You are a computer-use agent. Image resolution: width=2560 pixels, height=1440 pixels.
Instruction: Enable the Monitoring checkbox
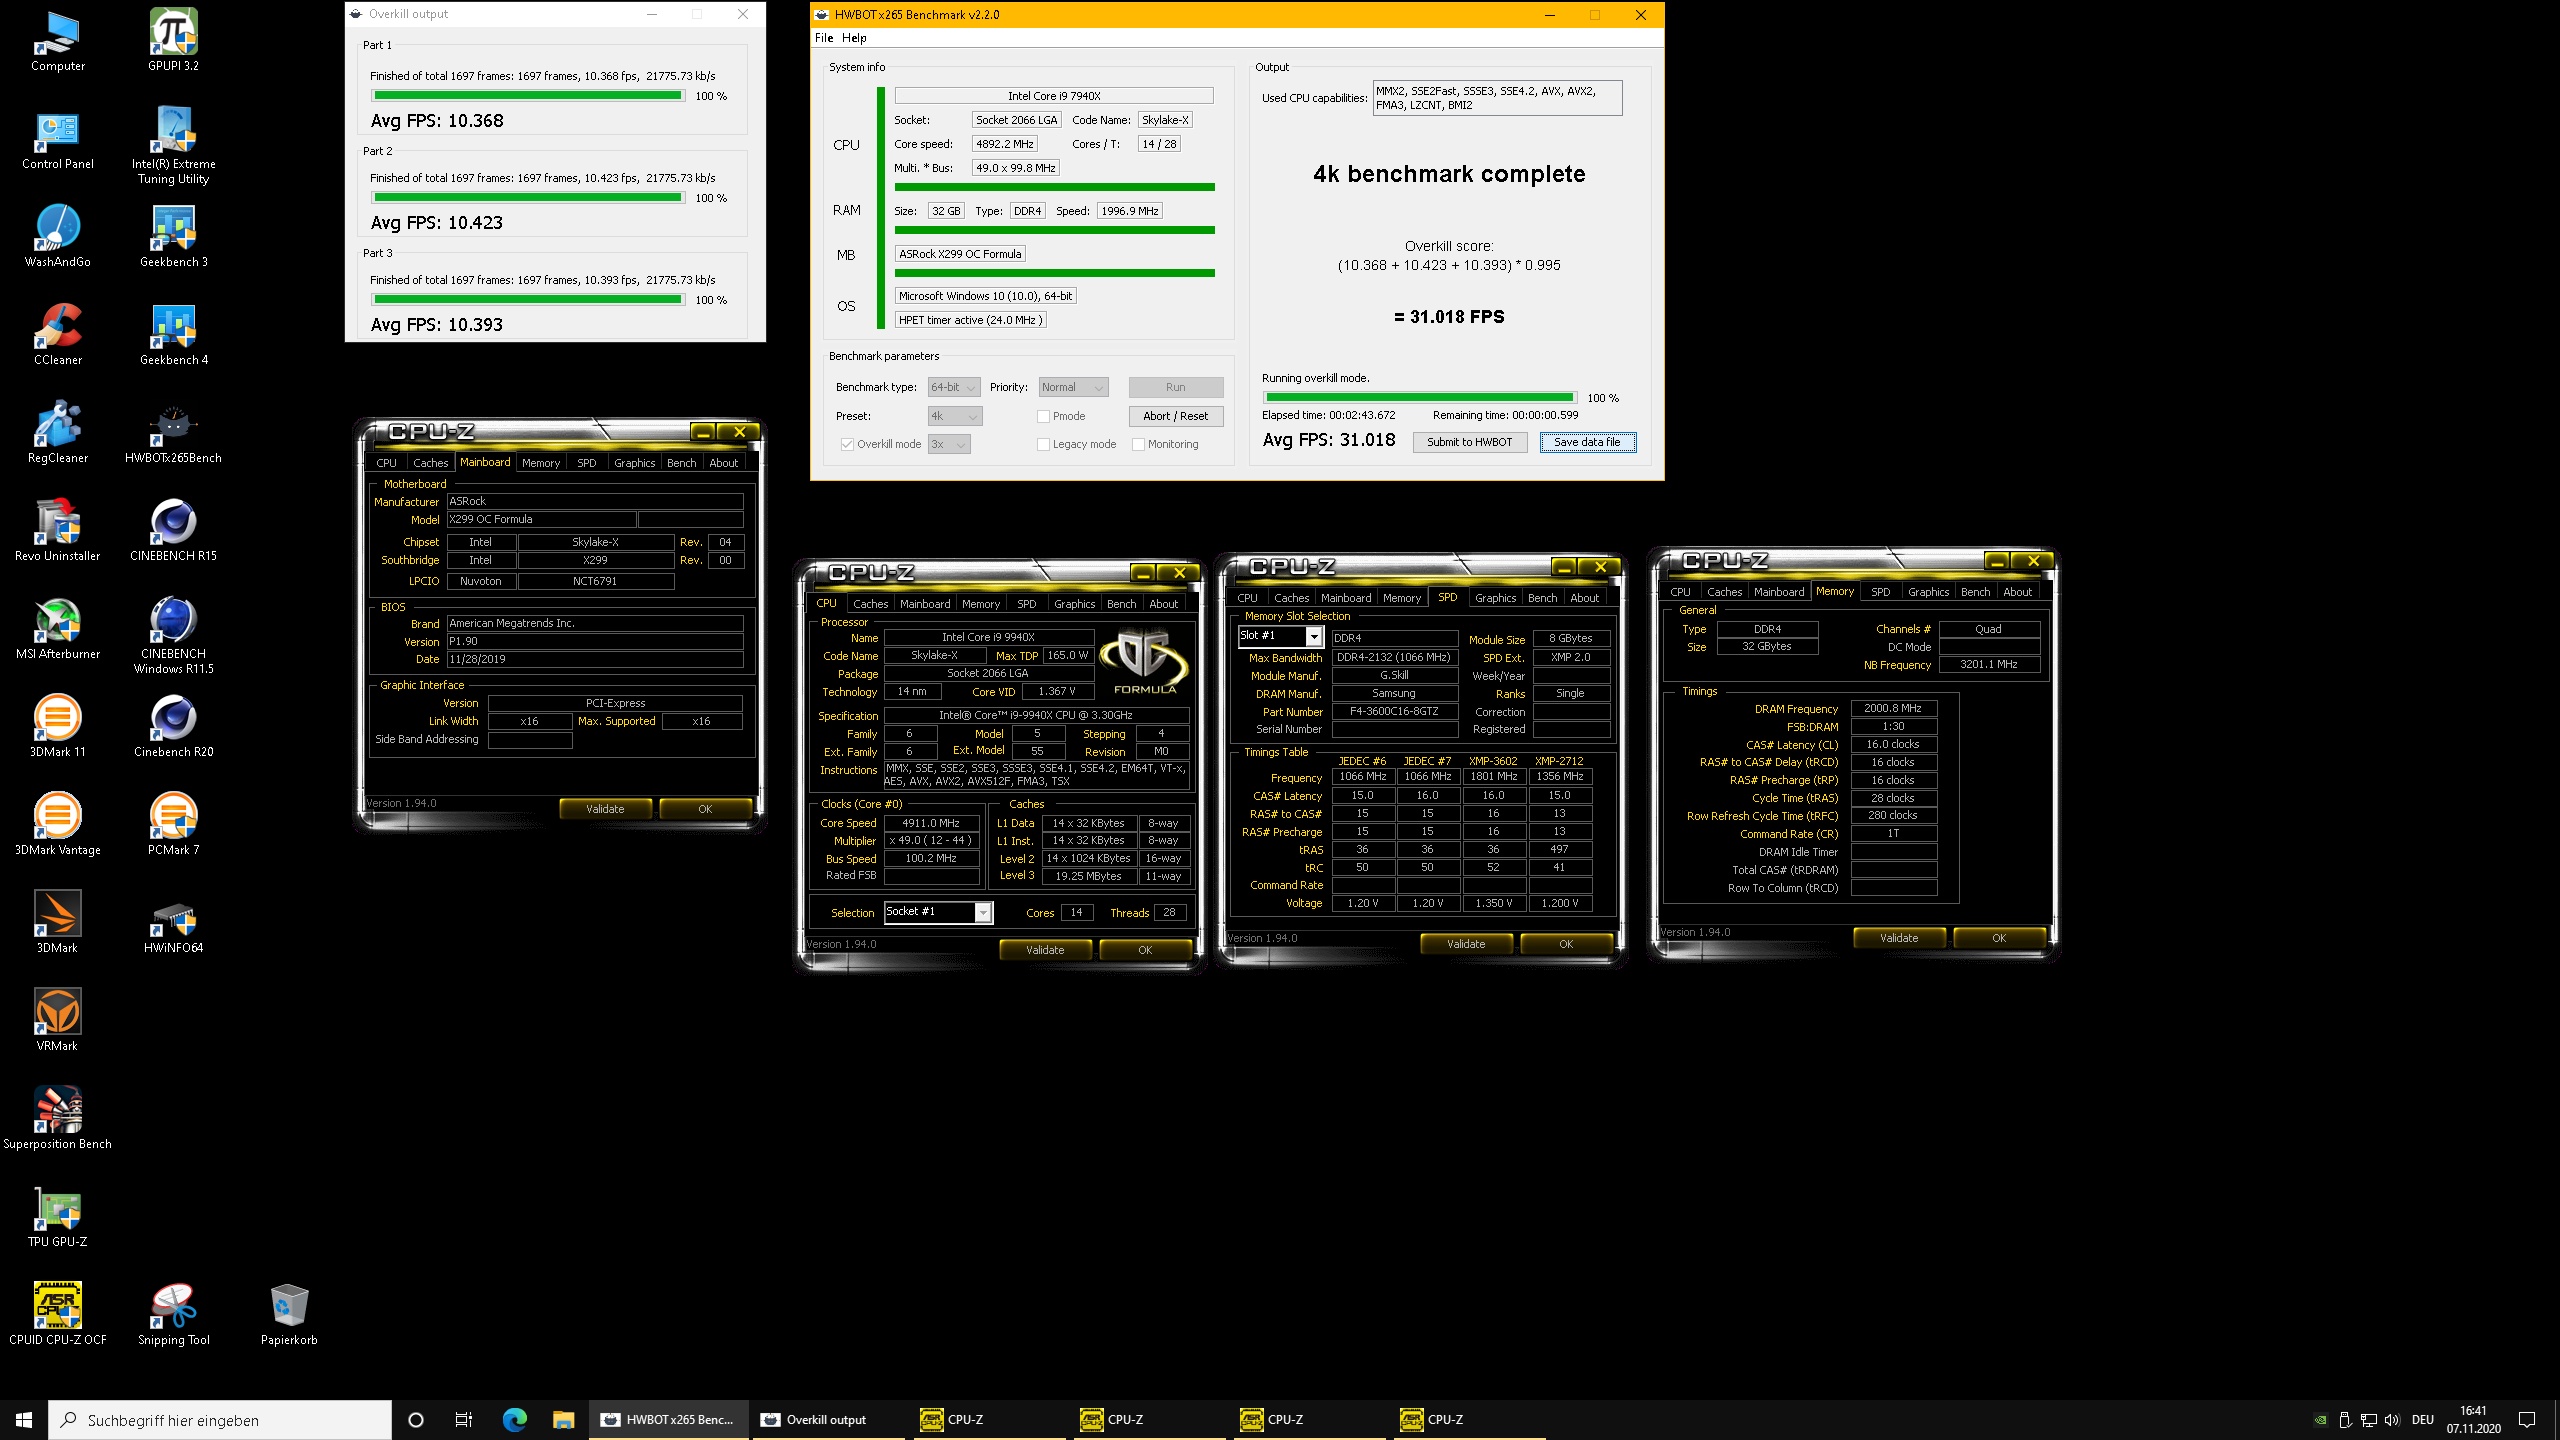click(x=1138, y=444)
